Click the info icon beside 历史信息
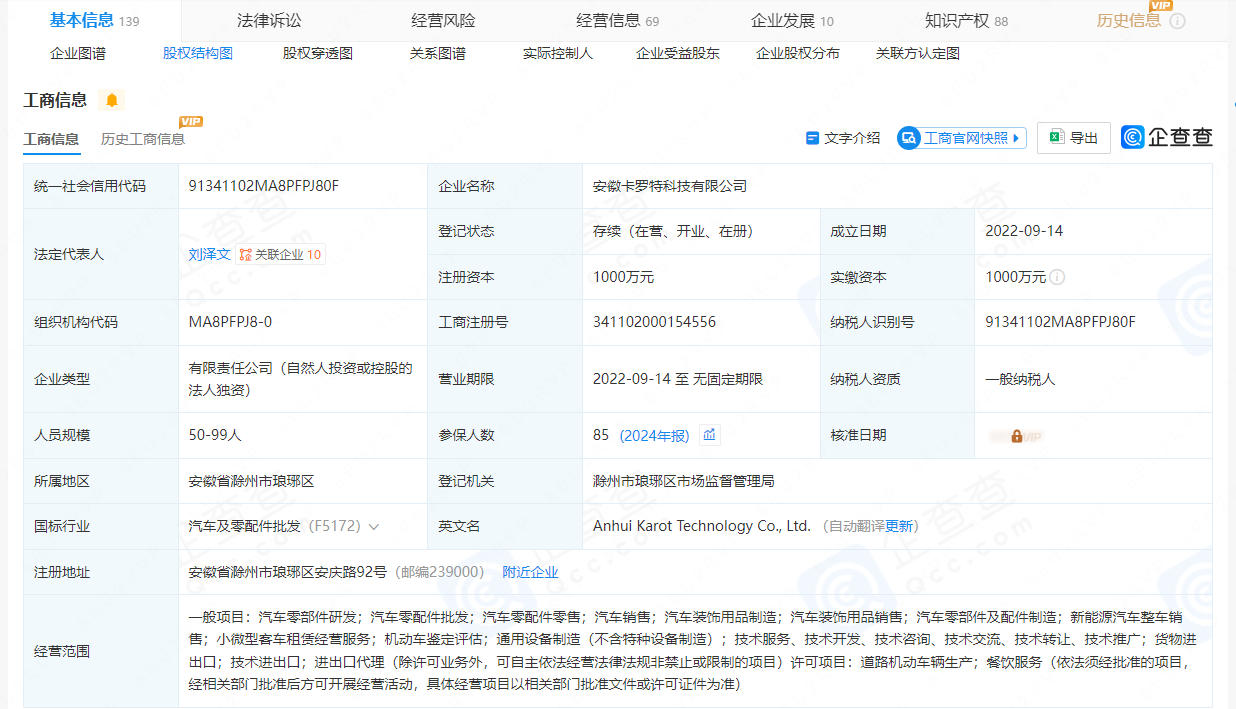The width and height of the screenshot is (1236, 709). pos(1177,21)
